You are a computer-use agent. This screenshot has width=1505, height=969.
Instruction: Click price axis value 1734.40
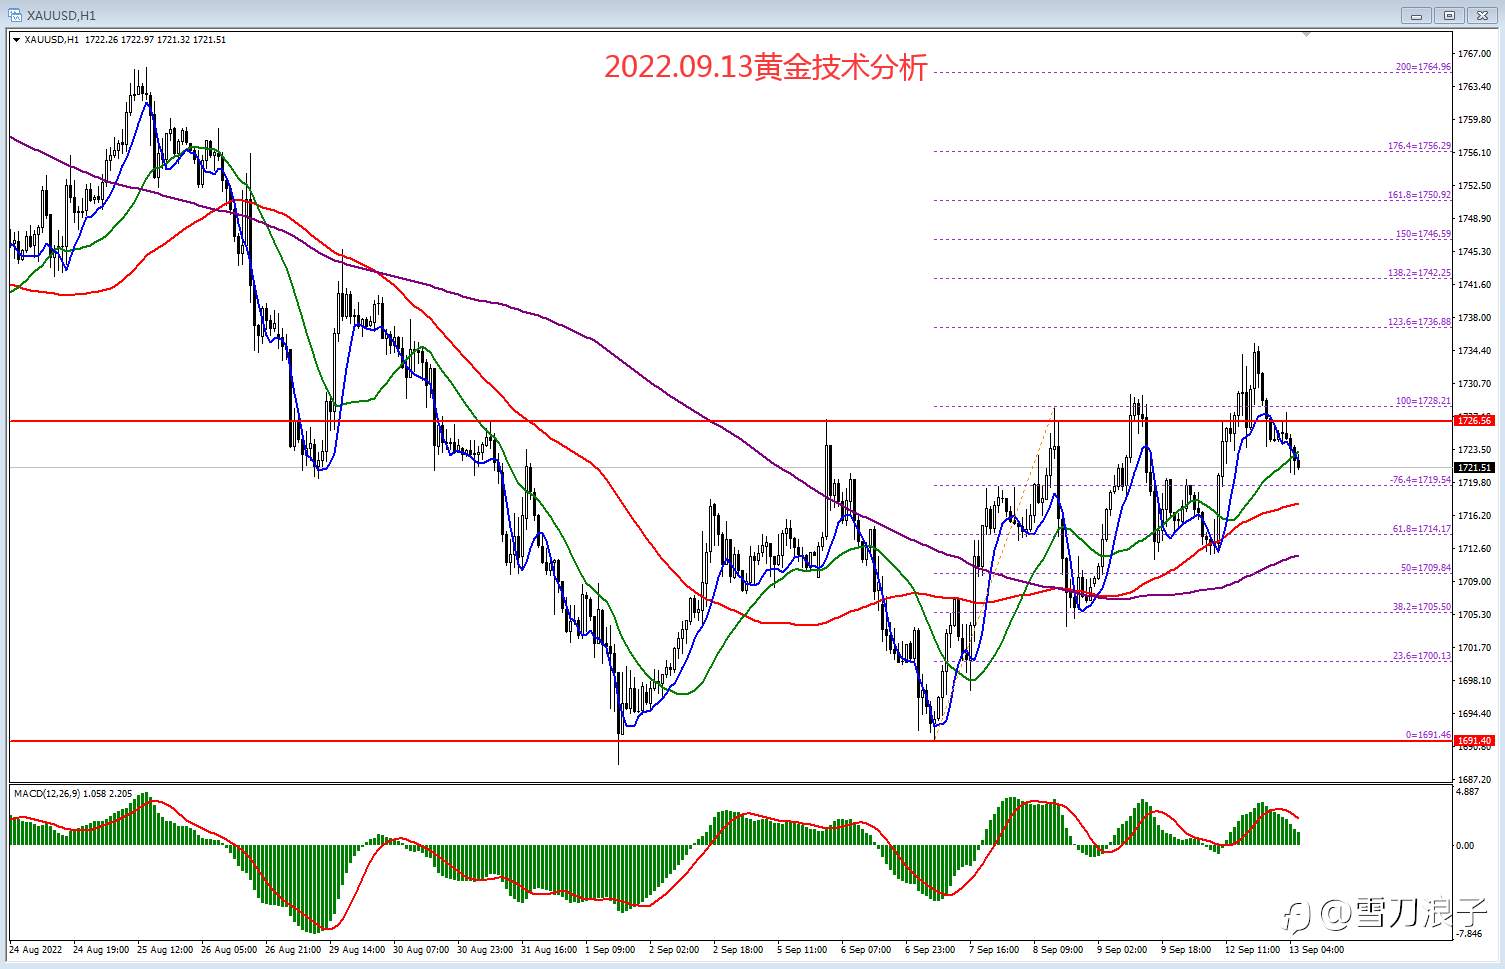[1475, 351]
